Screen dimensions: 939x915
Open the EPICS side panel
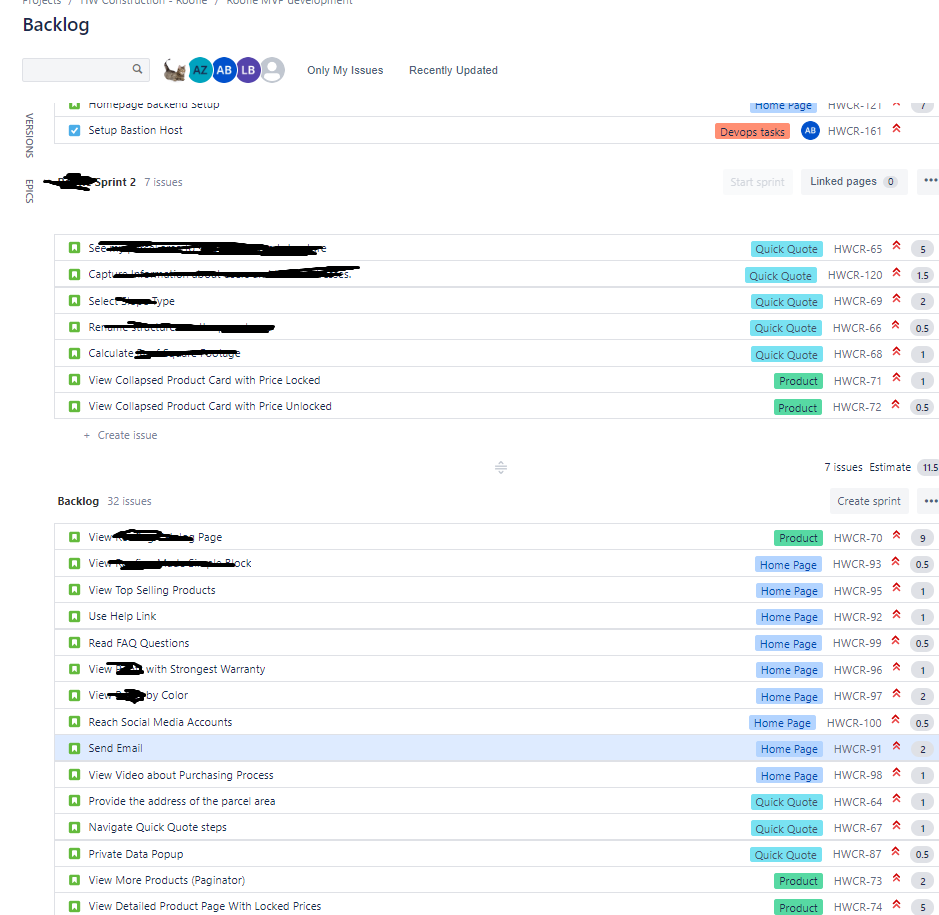[29, 191]
